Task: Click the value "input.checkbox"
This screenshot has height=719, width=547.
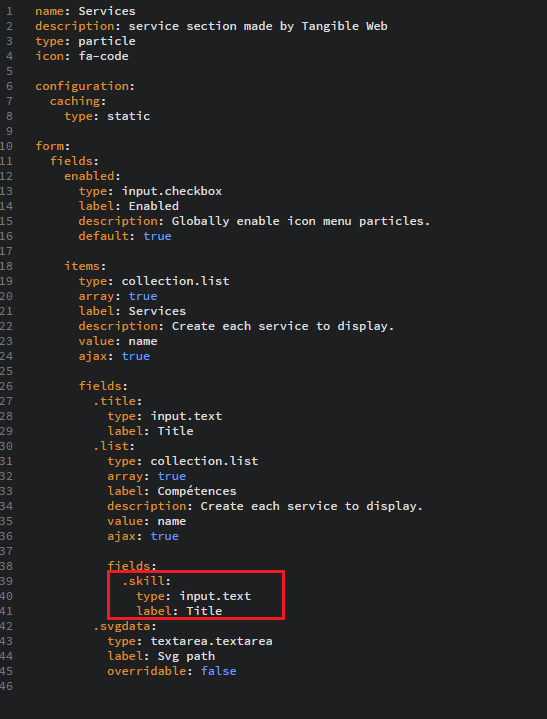Action: [x=171, y=191]
